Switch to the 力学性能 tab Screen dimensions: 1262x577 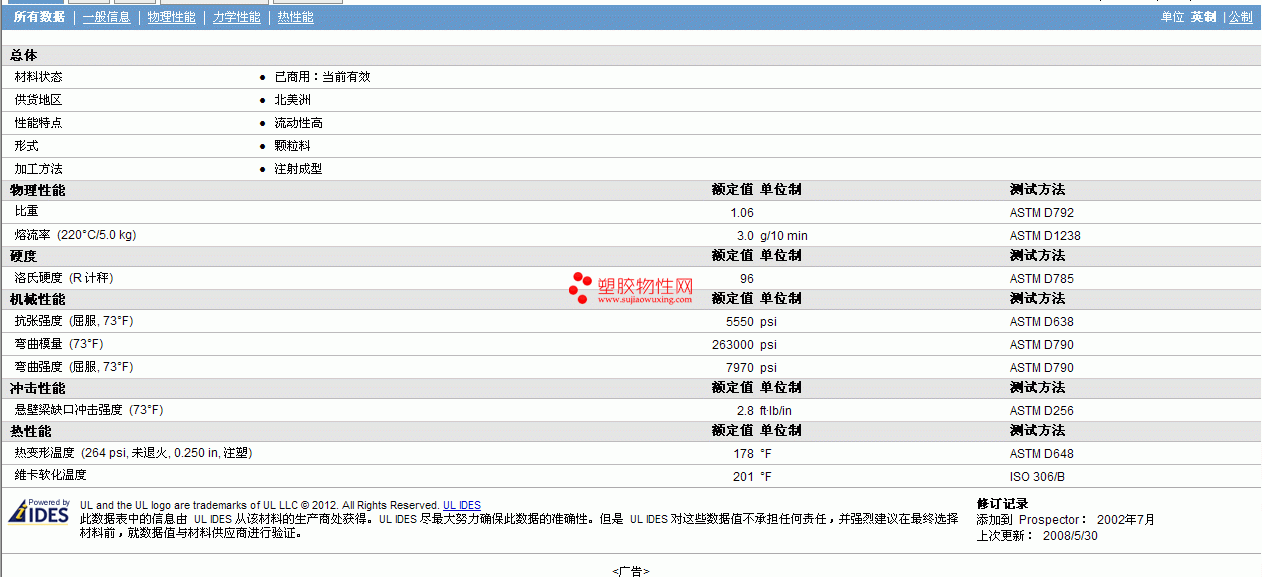[236, 17]
